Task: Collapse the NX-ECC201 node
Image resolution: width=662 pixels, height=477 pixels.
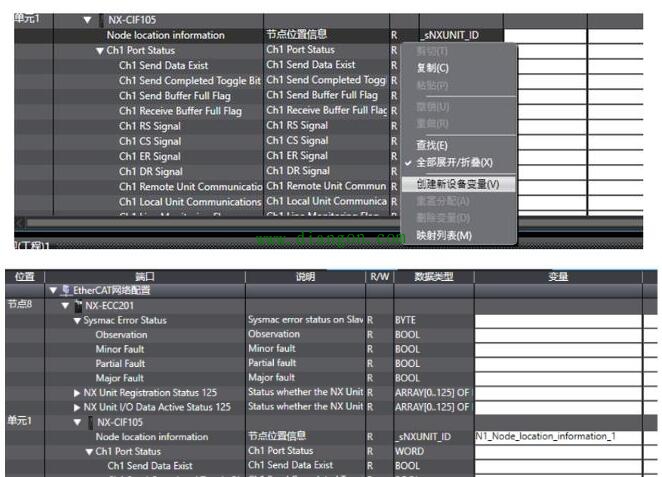Action: coord(65,305)
